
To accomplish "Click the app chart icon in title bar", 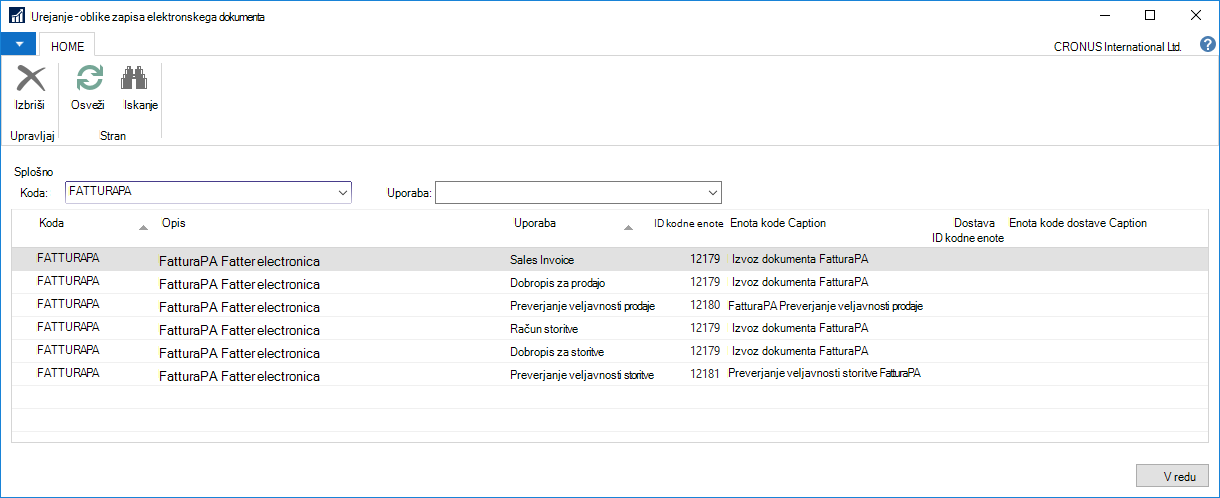I will [x=16, y=16].
